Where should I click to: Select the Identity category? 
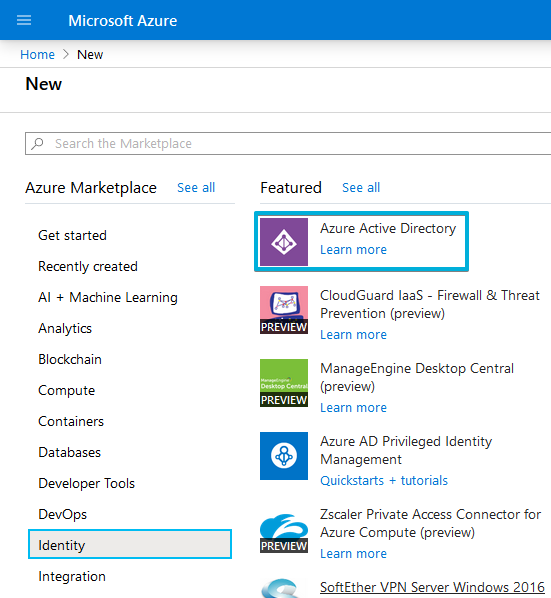130,544
